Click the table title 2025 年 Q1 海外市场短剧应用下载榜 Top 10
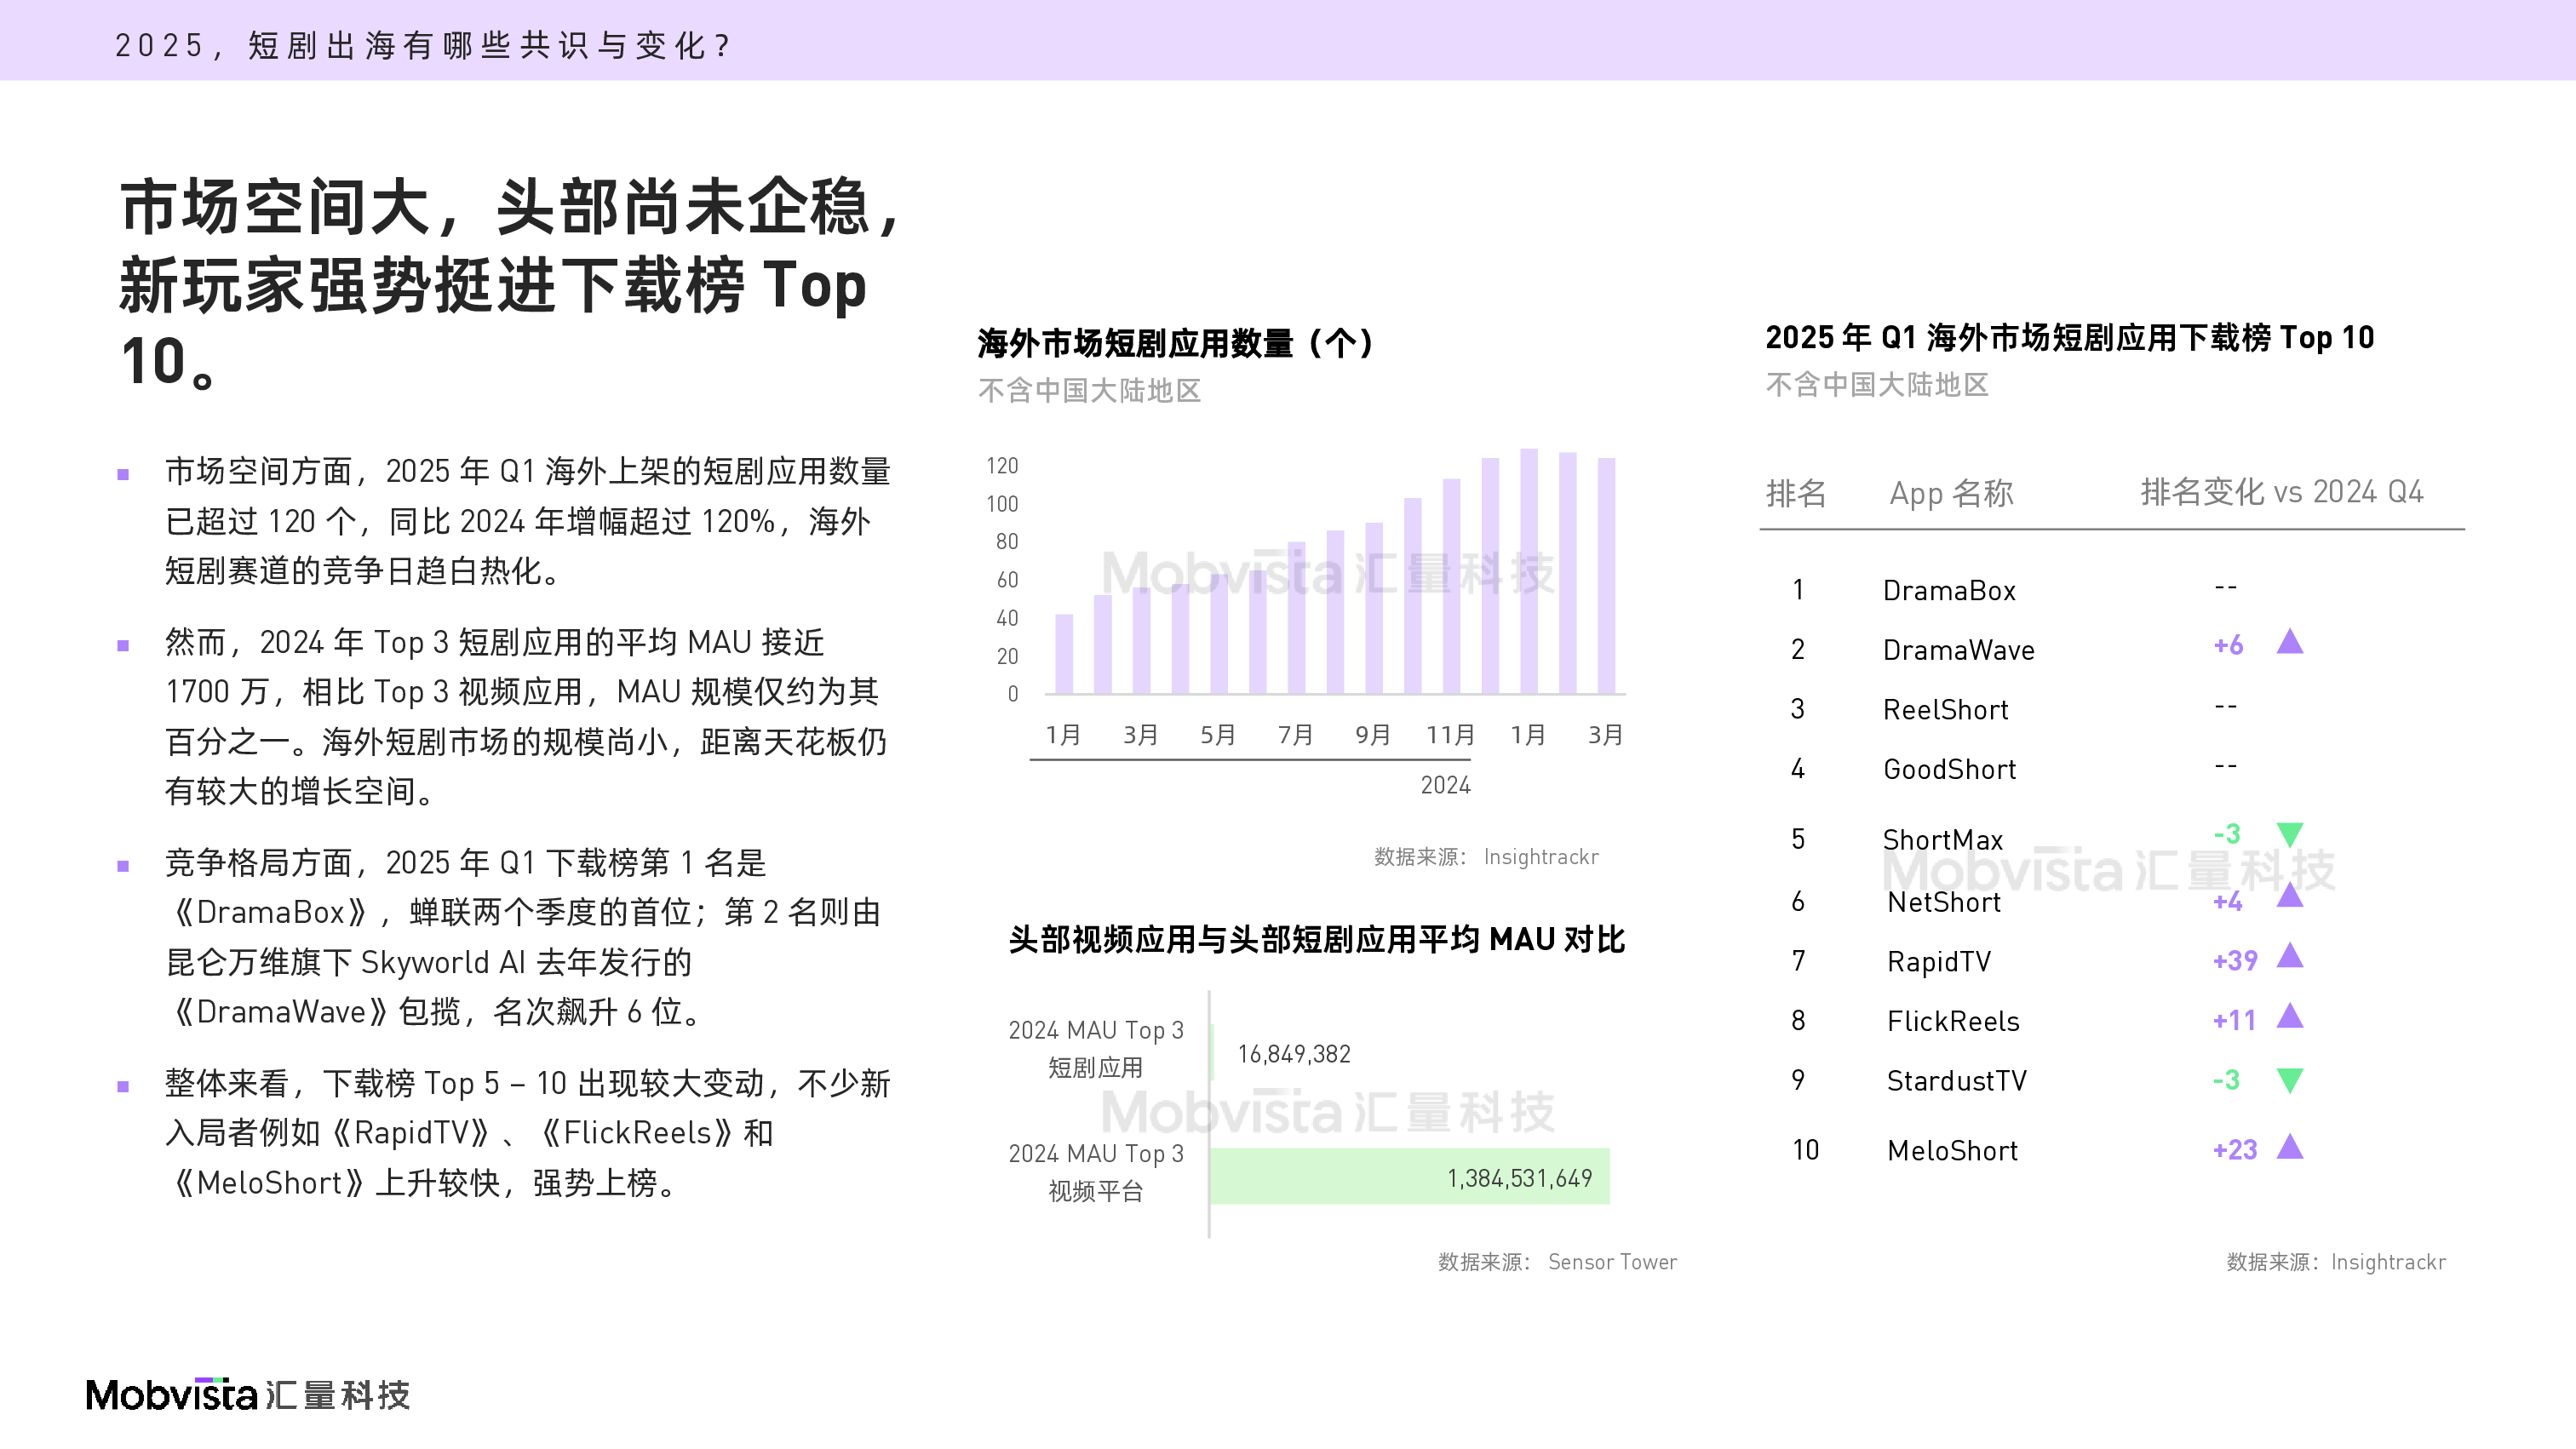Viewport: 2576px width, 1449px height. 2070,338
